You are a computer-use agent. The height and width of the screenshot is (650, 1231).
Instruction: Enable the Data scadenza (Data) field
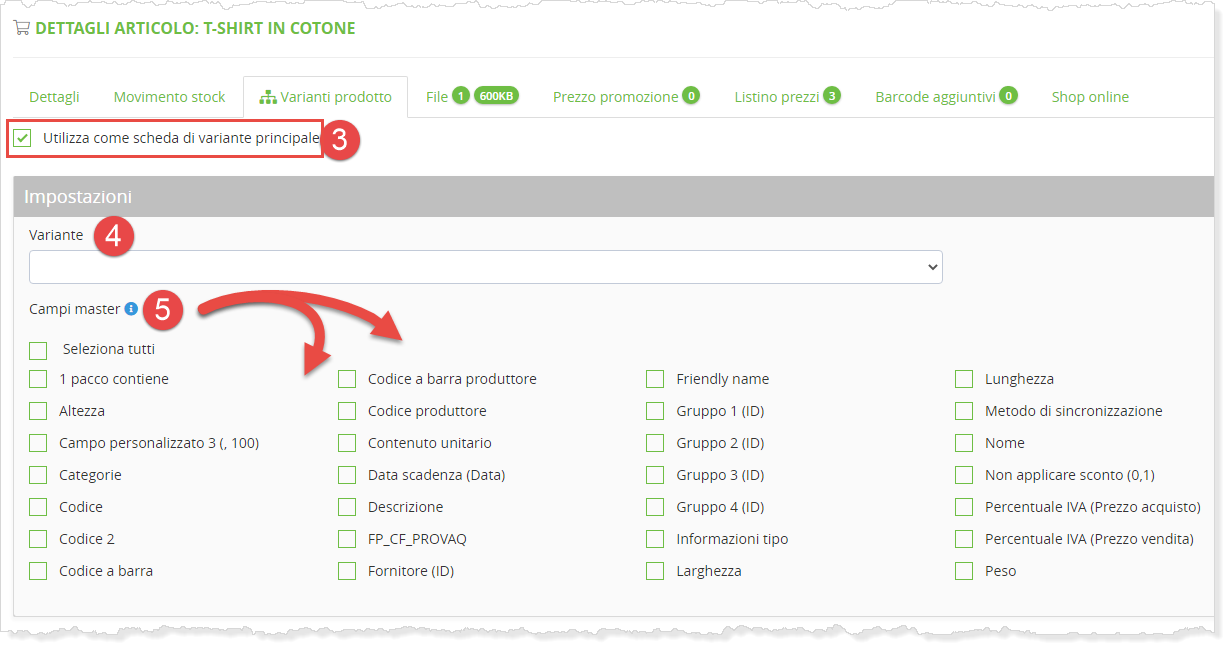(347, 475)
